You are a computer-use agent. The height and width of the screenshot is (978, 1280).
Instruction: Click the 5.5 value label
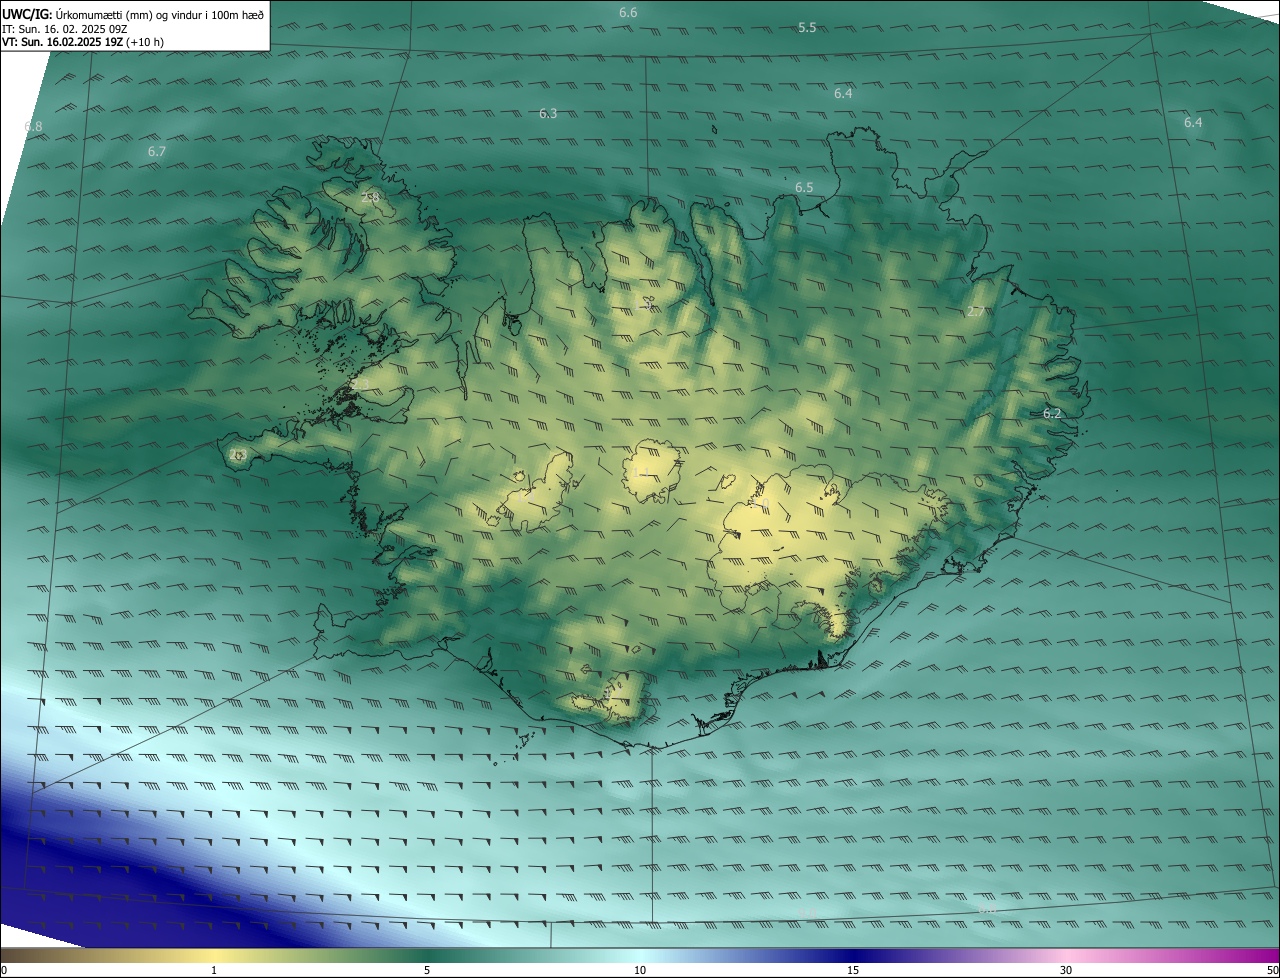(807, 27)
